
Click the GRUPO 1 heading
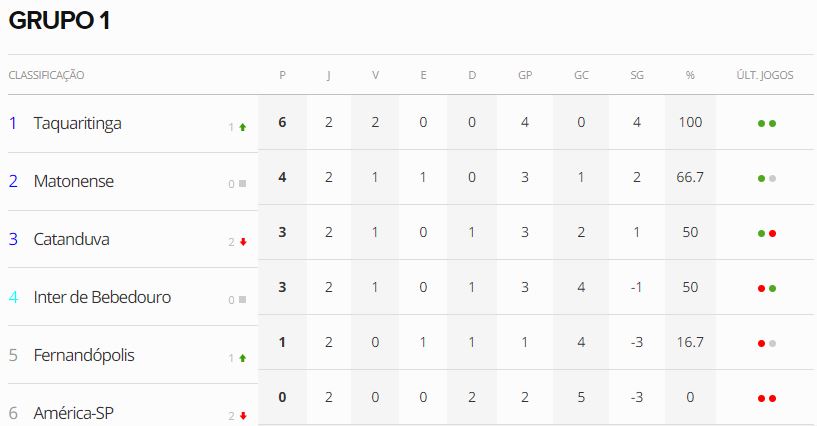tap(59, 21)
